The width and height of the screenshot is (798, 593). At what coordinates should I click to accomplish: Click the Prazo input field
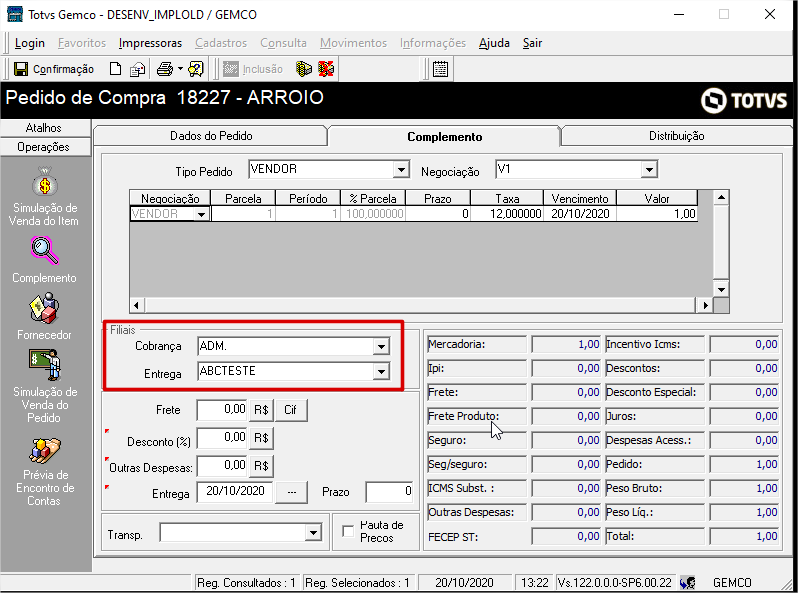click(x=389, y=492)
